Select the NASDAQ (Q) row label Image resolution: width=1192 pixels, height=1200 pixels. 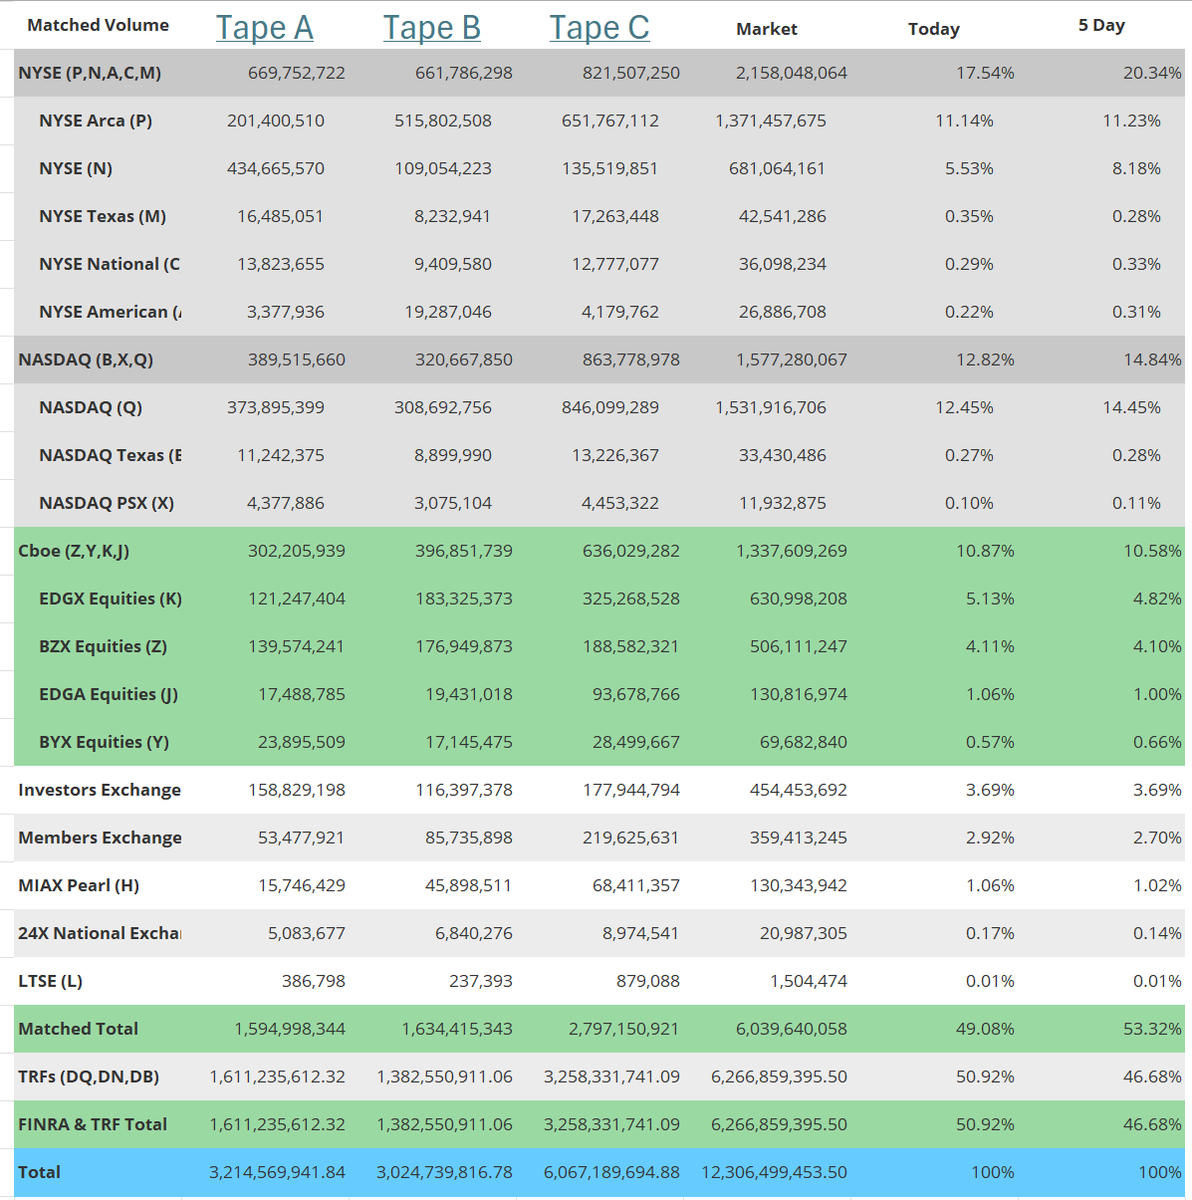(91, 408)
